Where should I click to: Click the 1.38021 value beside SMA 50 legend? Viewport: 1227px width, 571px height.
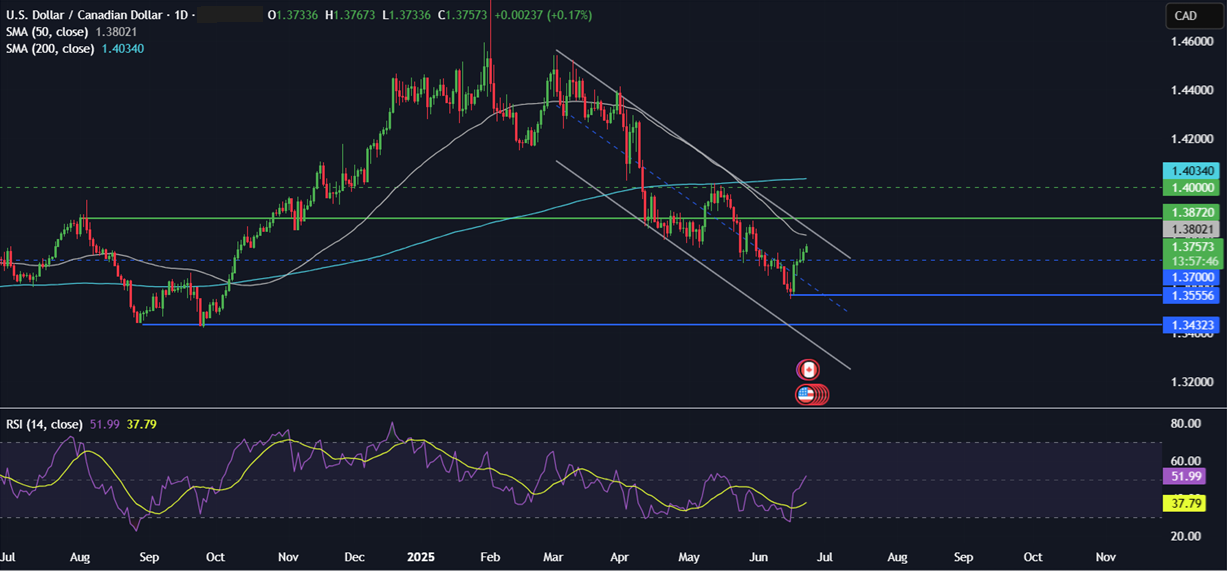click(x=118, y=32)
